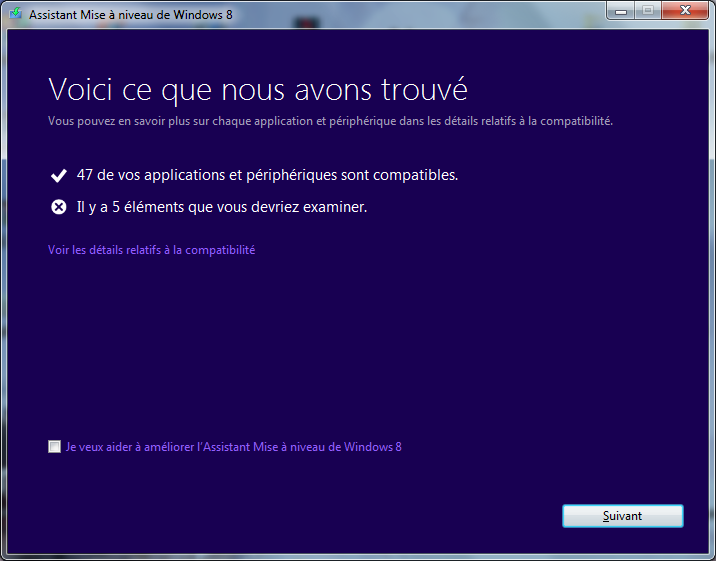The image size is (716, 561).
Task: Click the X-circle icon for items to examine
Action: (x=58, y=207)
